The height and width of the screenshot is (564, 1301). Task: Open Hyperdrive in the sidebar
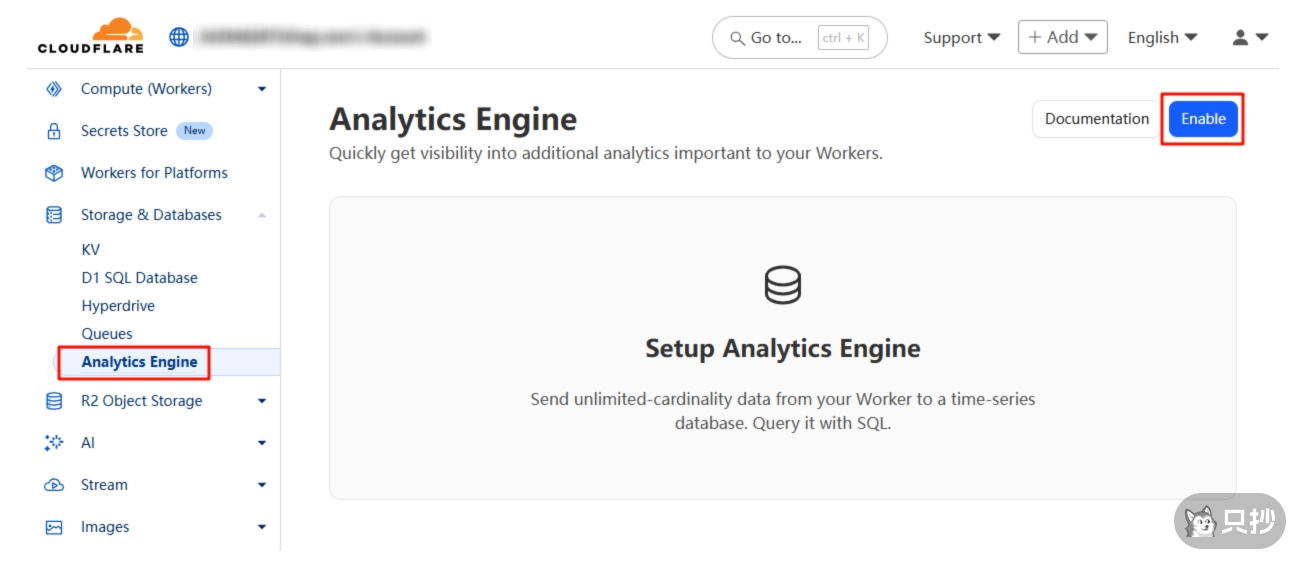pyautogui.click(x=118, y=306)
